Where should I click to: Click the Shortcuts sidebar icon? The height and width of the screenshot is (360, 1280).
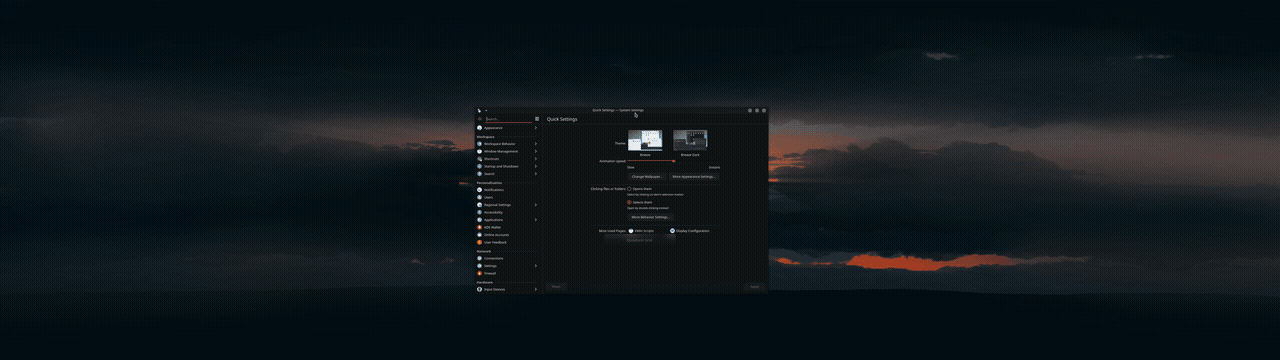coord(479,159)
